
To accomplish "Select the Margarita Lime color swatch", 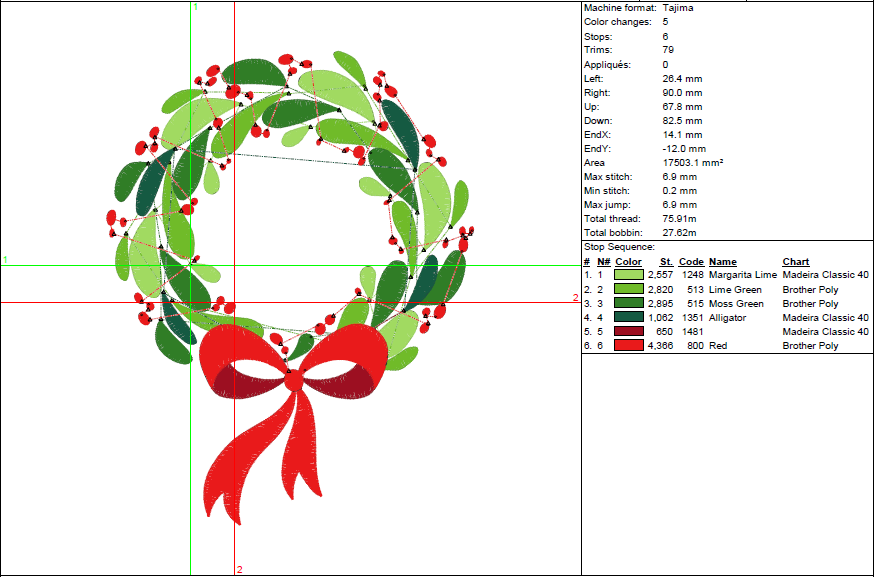I will [x=627, y=274].
